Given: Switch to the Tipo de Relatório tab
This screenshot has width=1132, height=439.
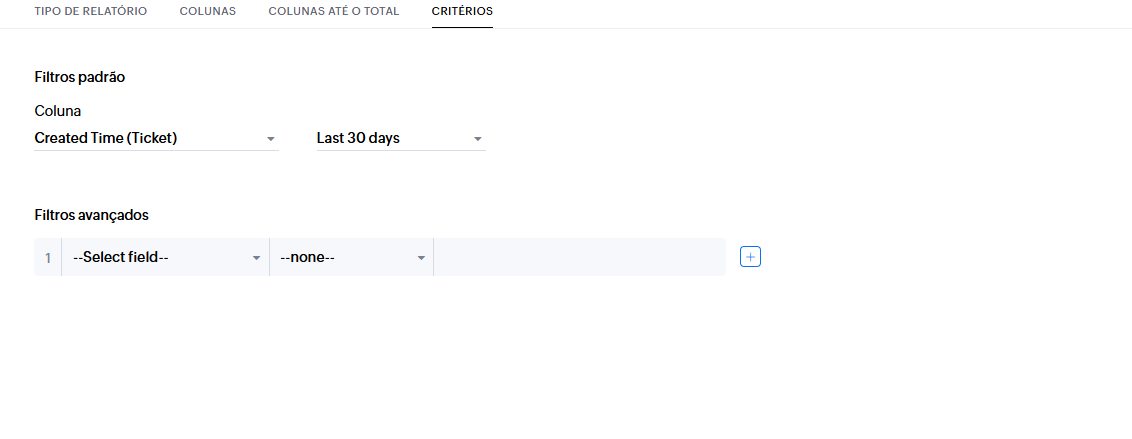Looking at the screenshot, I should [91, 11].
